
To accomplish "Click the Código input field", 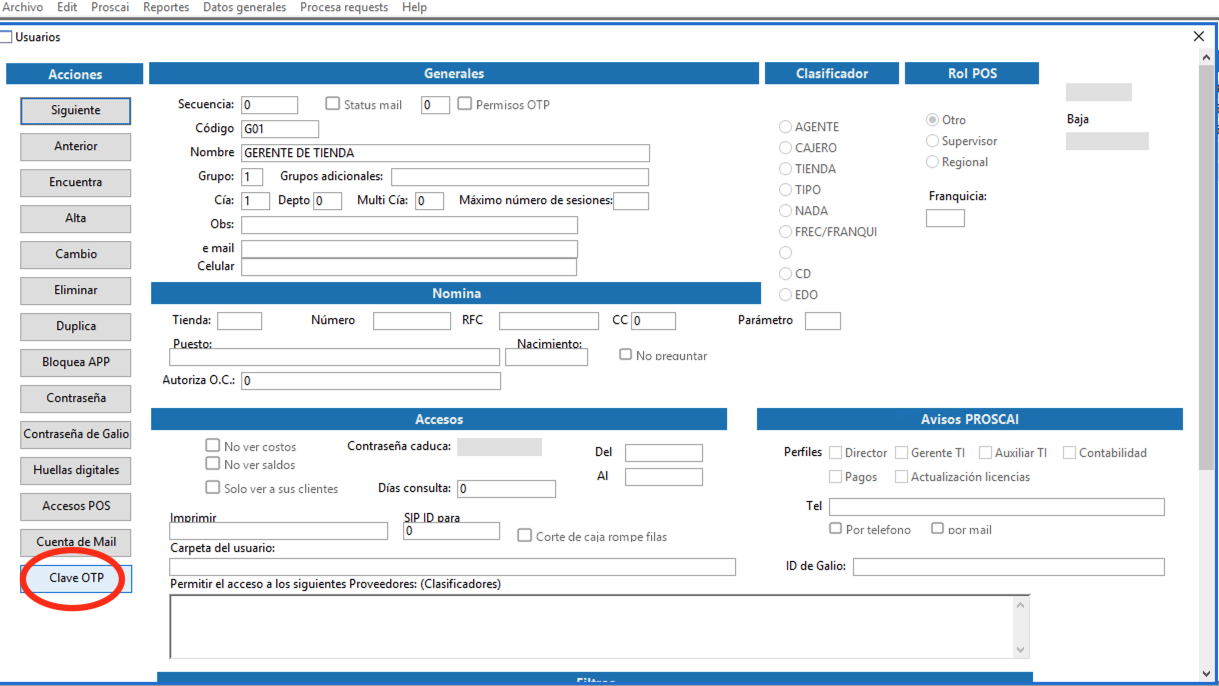I will click(x=280, y=129).
